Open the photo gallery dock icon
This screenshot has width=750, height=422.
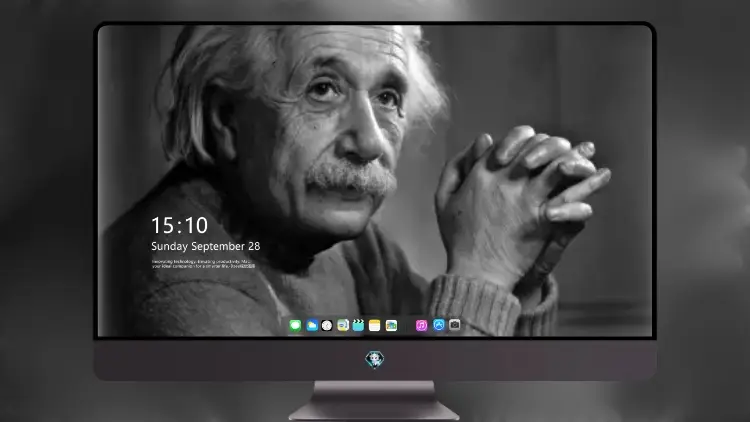[391, 326]
